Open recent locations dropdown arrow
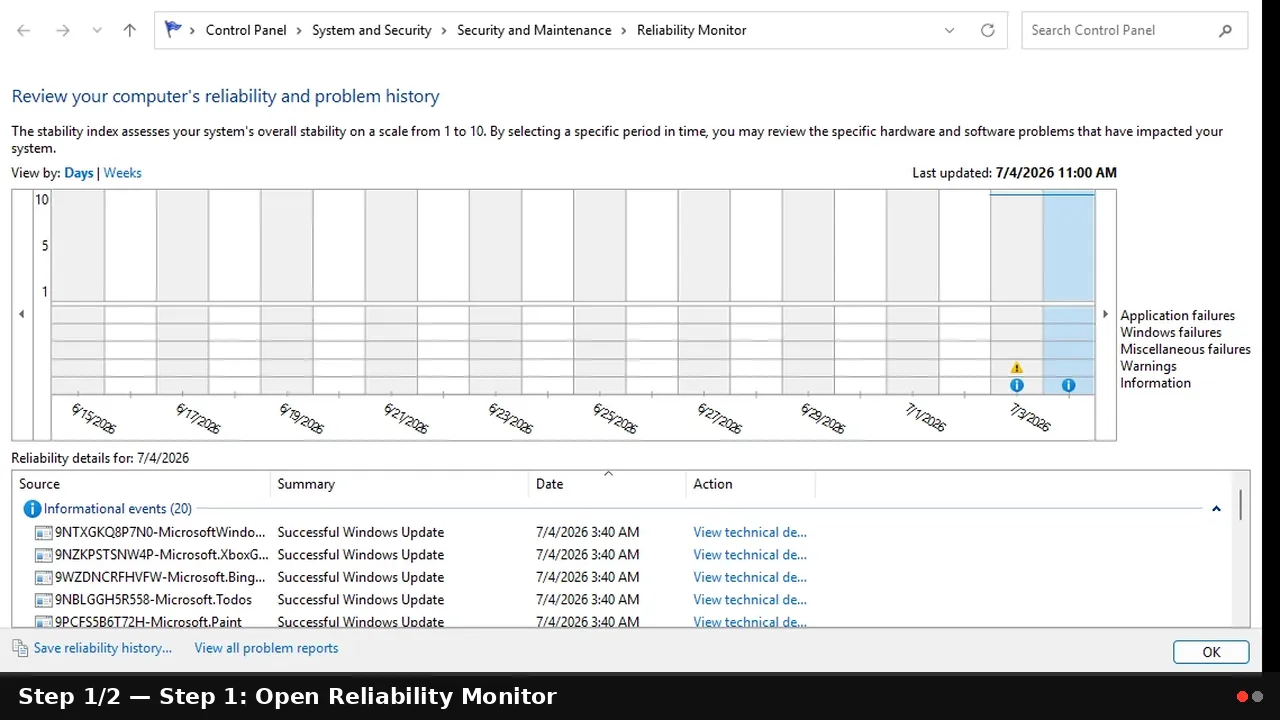Image resolution: width=1280 pixels, height=720 pixels. (97, 30)
